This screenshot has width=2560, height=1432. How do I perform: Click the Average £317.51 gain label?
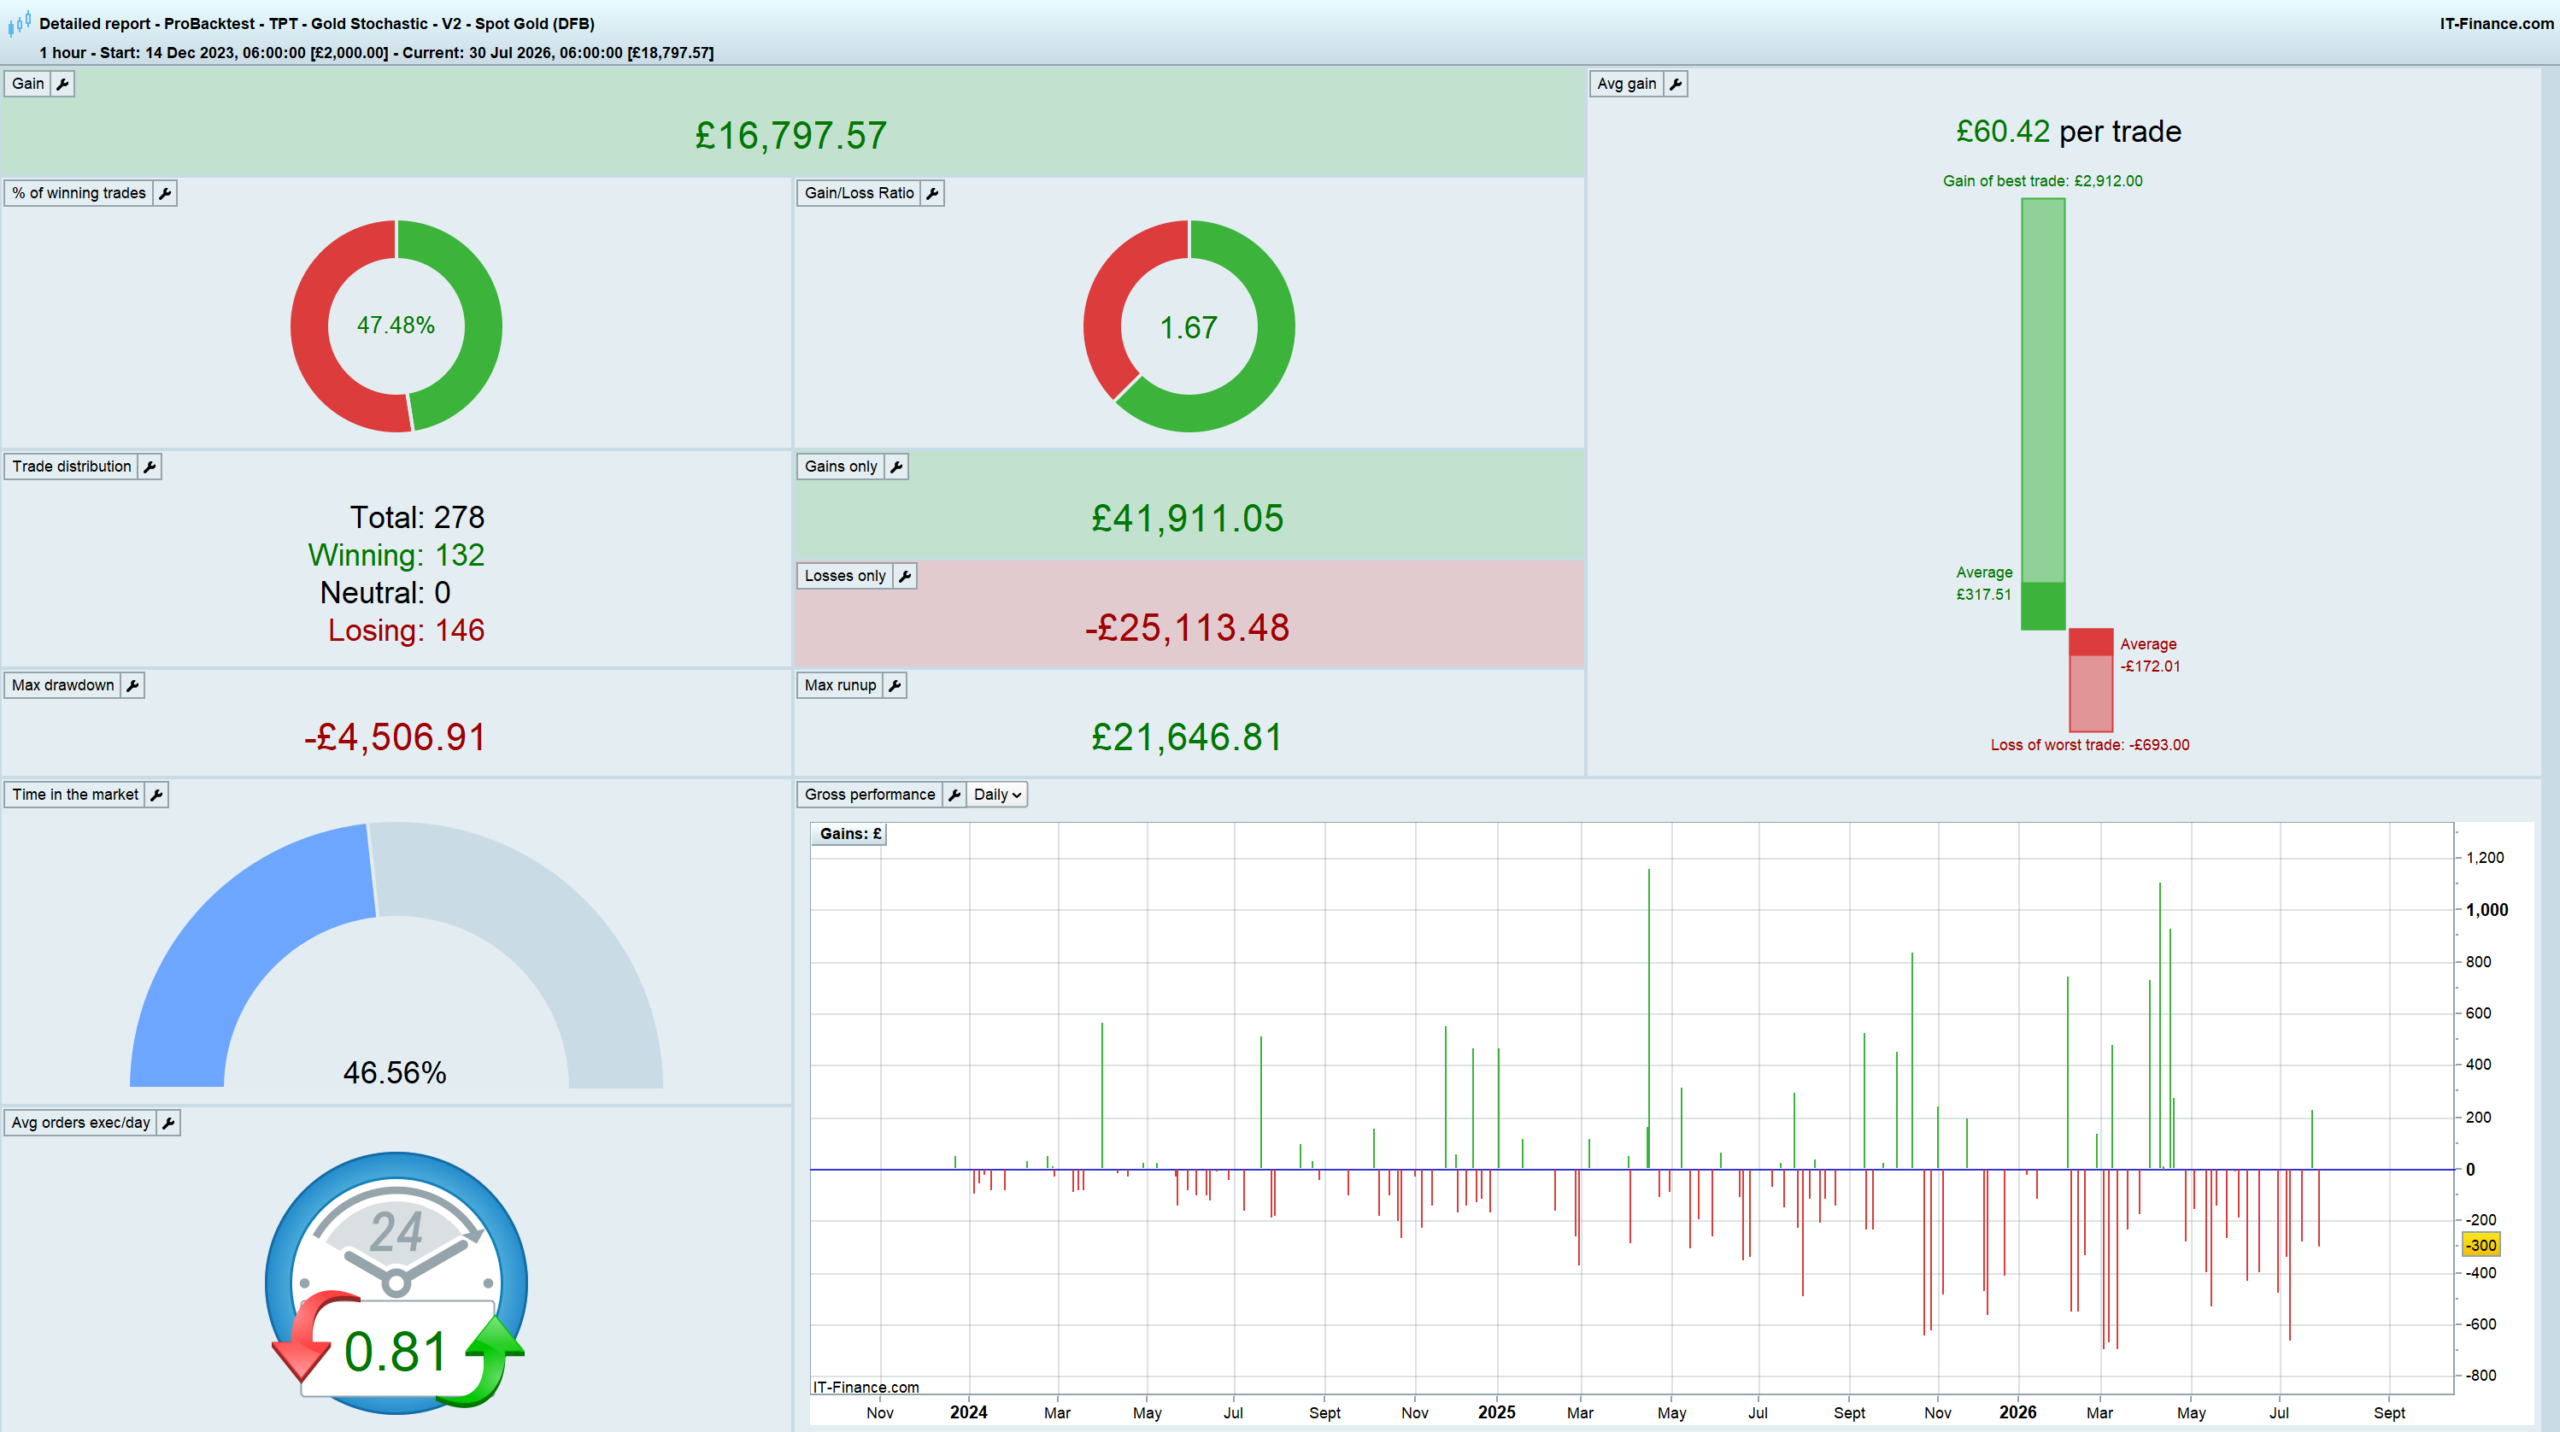click(x=1984, y=584)
